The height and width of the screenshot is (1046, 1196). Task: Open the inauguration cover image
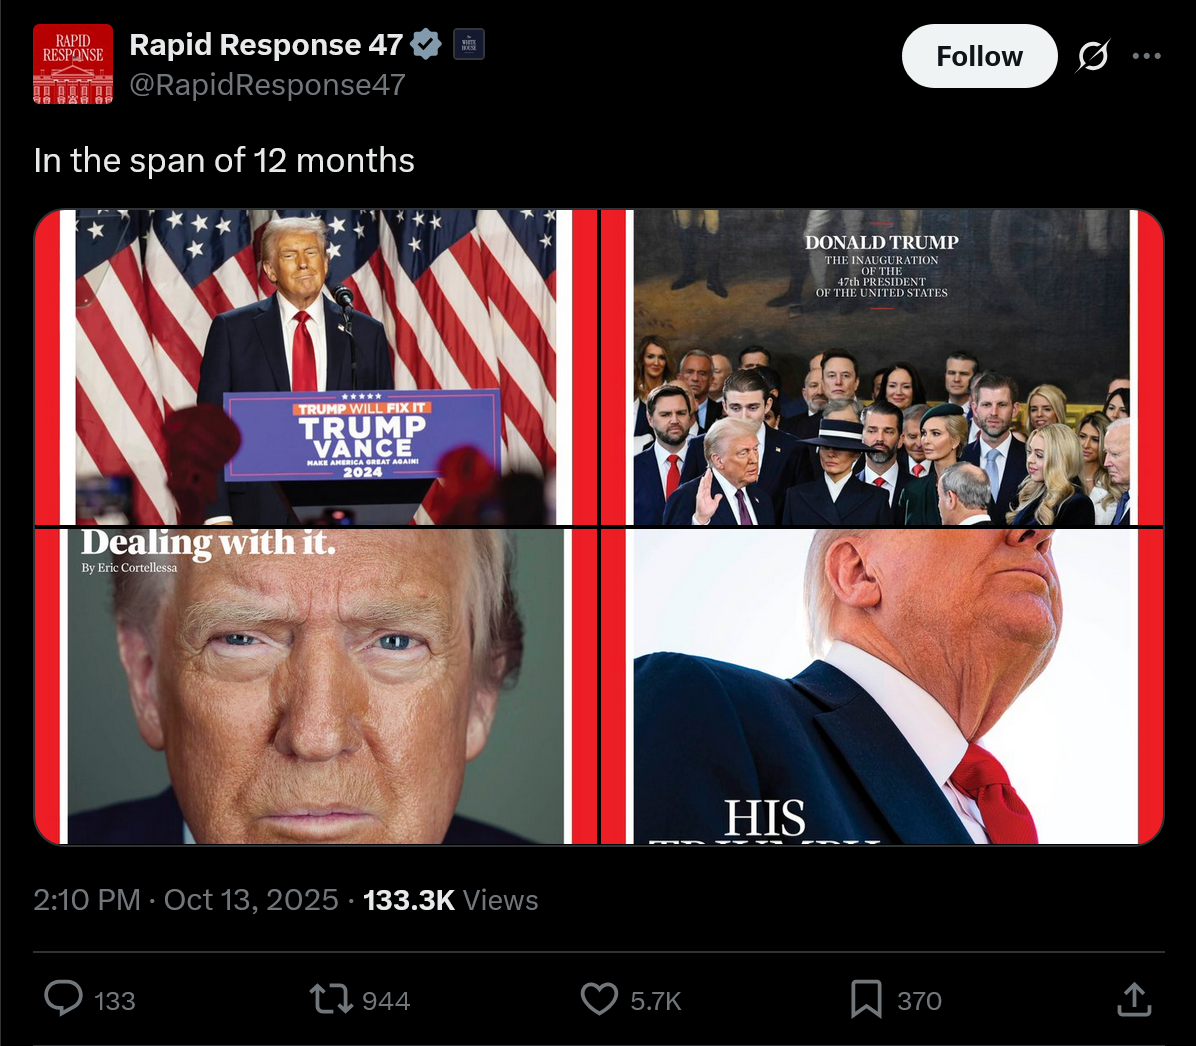click(x=883, y=367)
